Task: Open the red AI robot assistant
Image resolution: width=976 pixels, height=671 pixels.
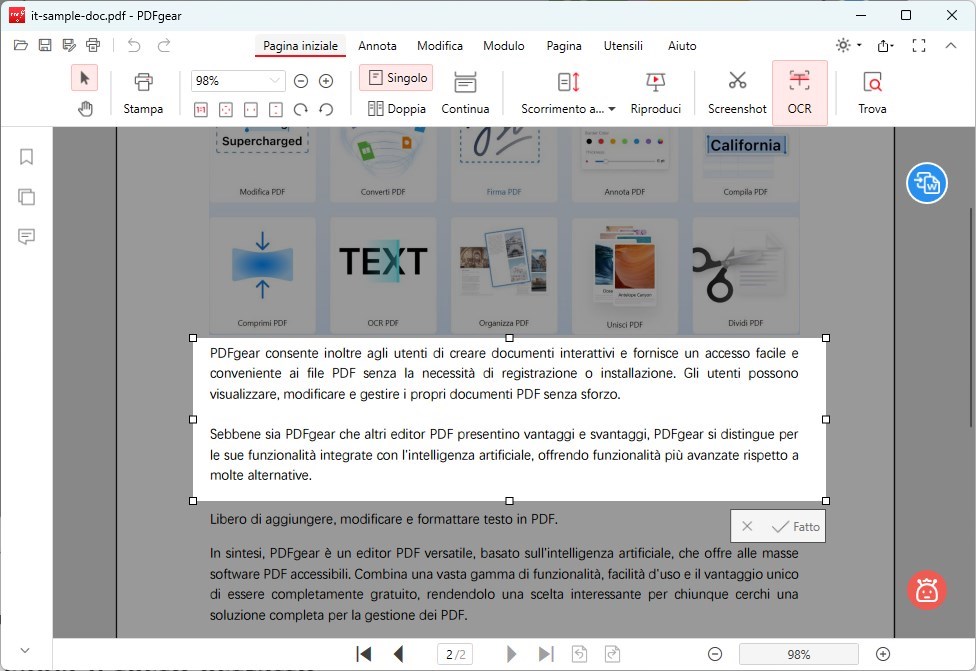Action: [x=926, y=590]
